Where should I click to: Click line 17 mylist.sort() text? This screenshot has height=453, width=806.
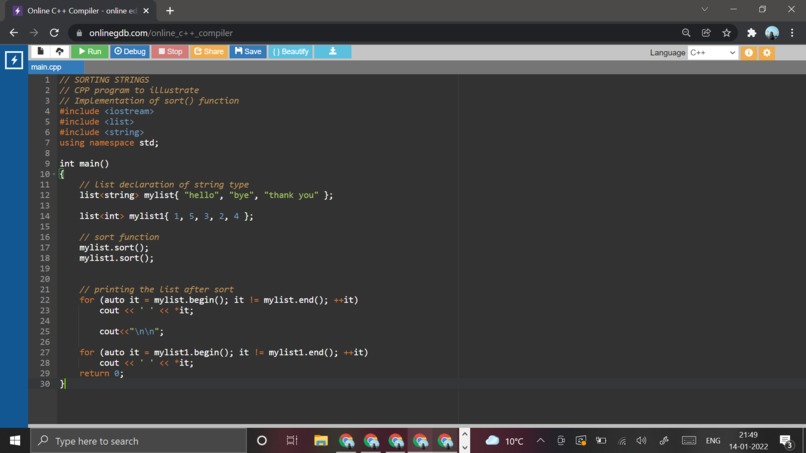coord(114,248)
